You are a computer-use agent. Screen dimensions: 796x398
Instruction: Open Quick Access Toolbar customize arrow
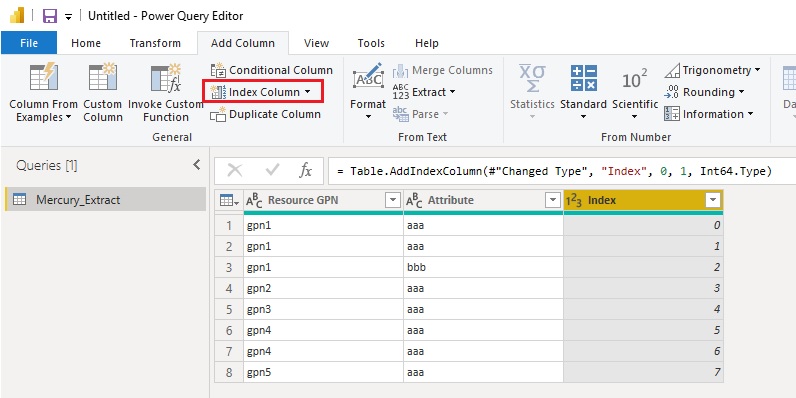[69, 17]
